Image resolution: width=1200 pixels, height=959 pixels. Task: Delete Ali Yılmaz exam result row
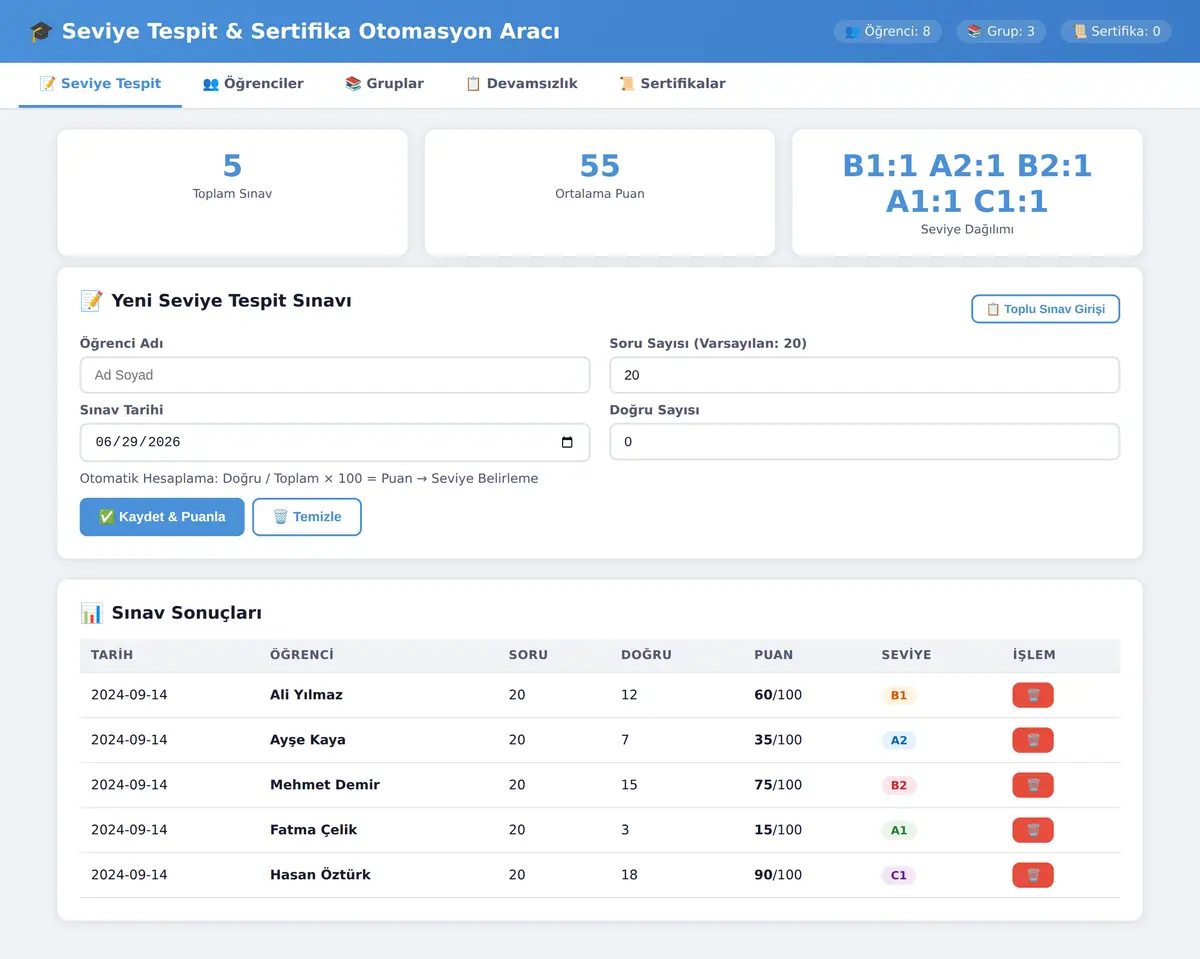(1032, 695)
